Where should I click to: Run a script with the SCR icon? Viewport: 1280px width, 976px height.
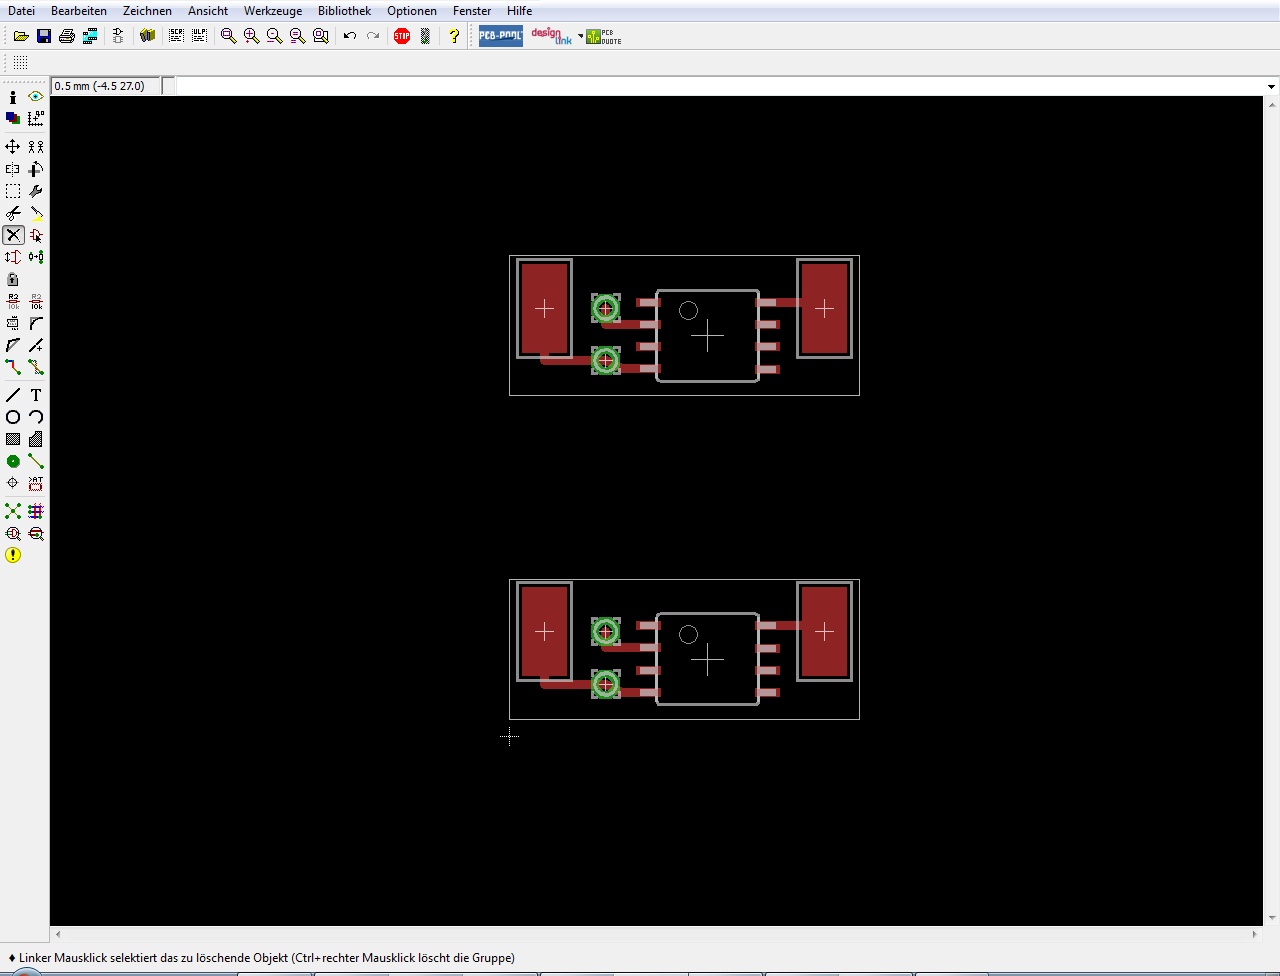coord(177,36)
